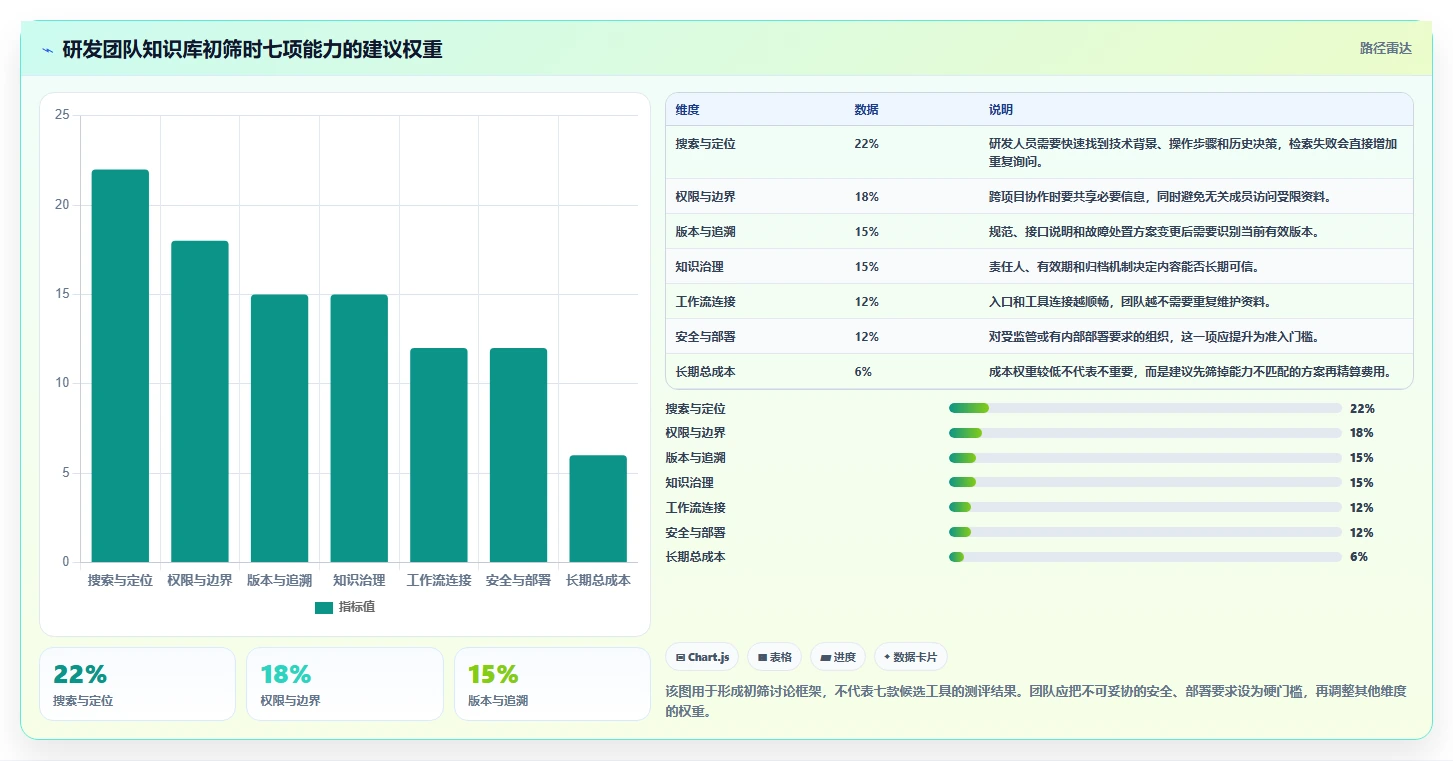
Task: Click the 长期总成本 progress bar
Action: tap(1145, 557)
